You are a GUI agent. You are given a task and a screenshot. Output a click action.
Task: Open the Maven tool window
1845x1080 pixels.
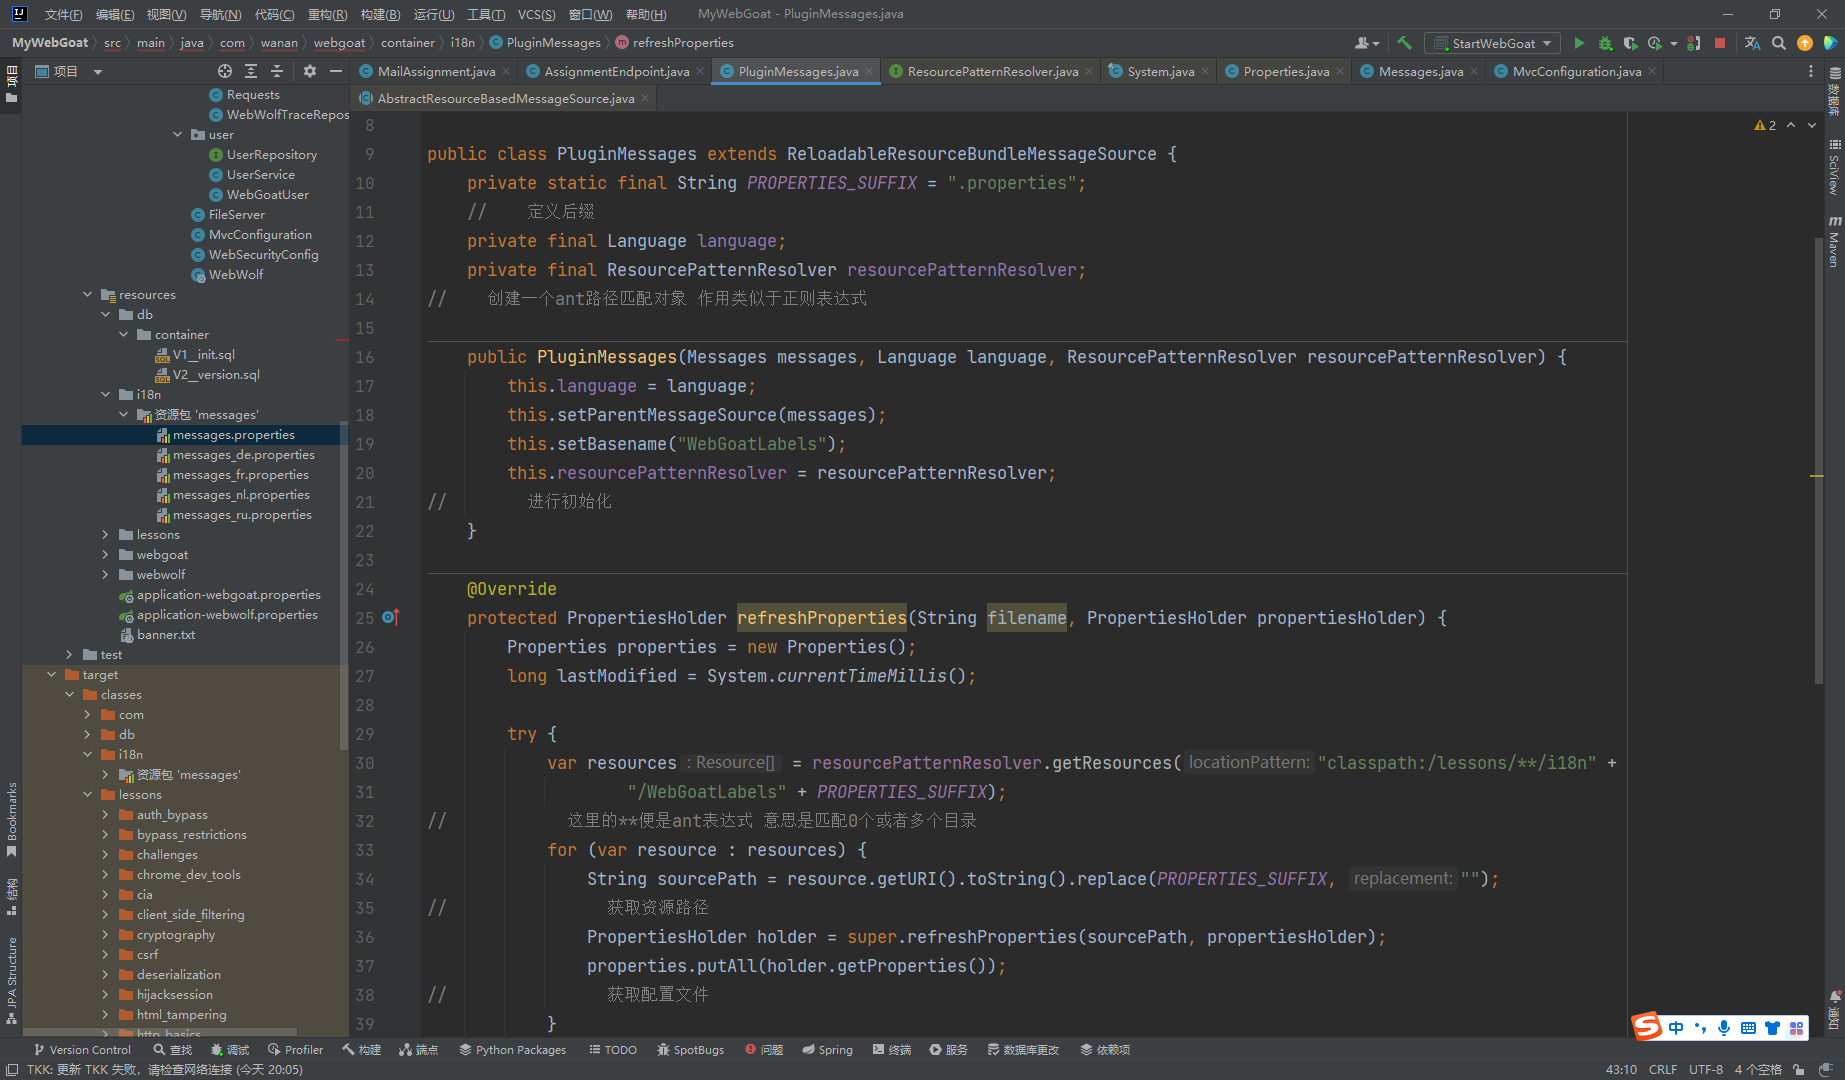pyautogui.click(x=1834, y=242)
